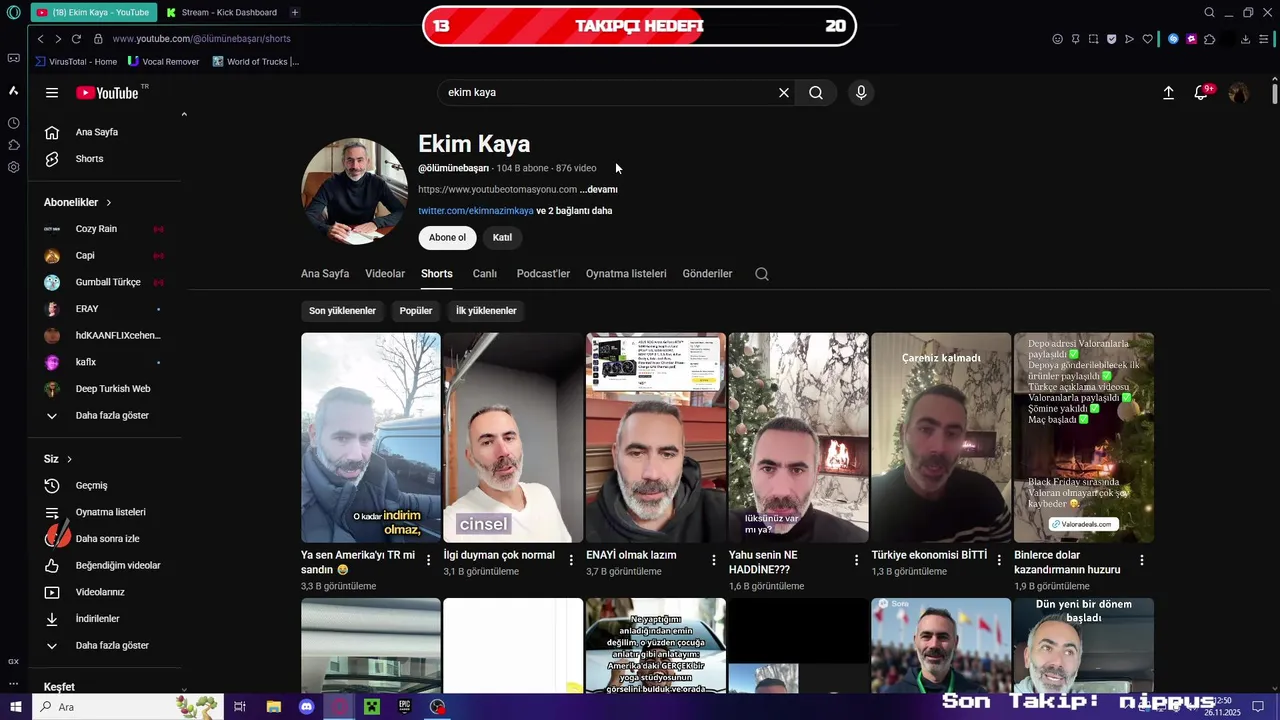Open options for 'Binlerce dolar kazandırmanın huzuru' short
Image resolution: width=1280 pixels, height=720 pixels.
pos(1142,560)
